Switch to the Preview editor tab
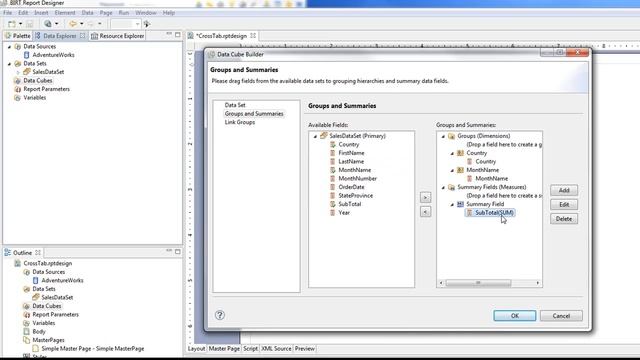The image size is (640, 360). coord(304,349)
